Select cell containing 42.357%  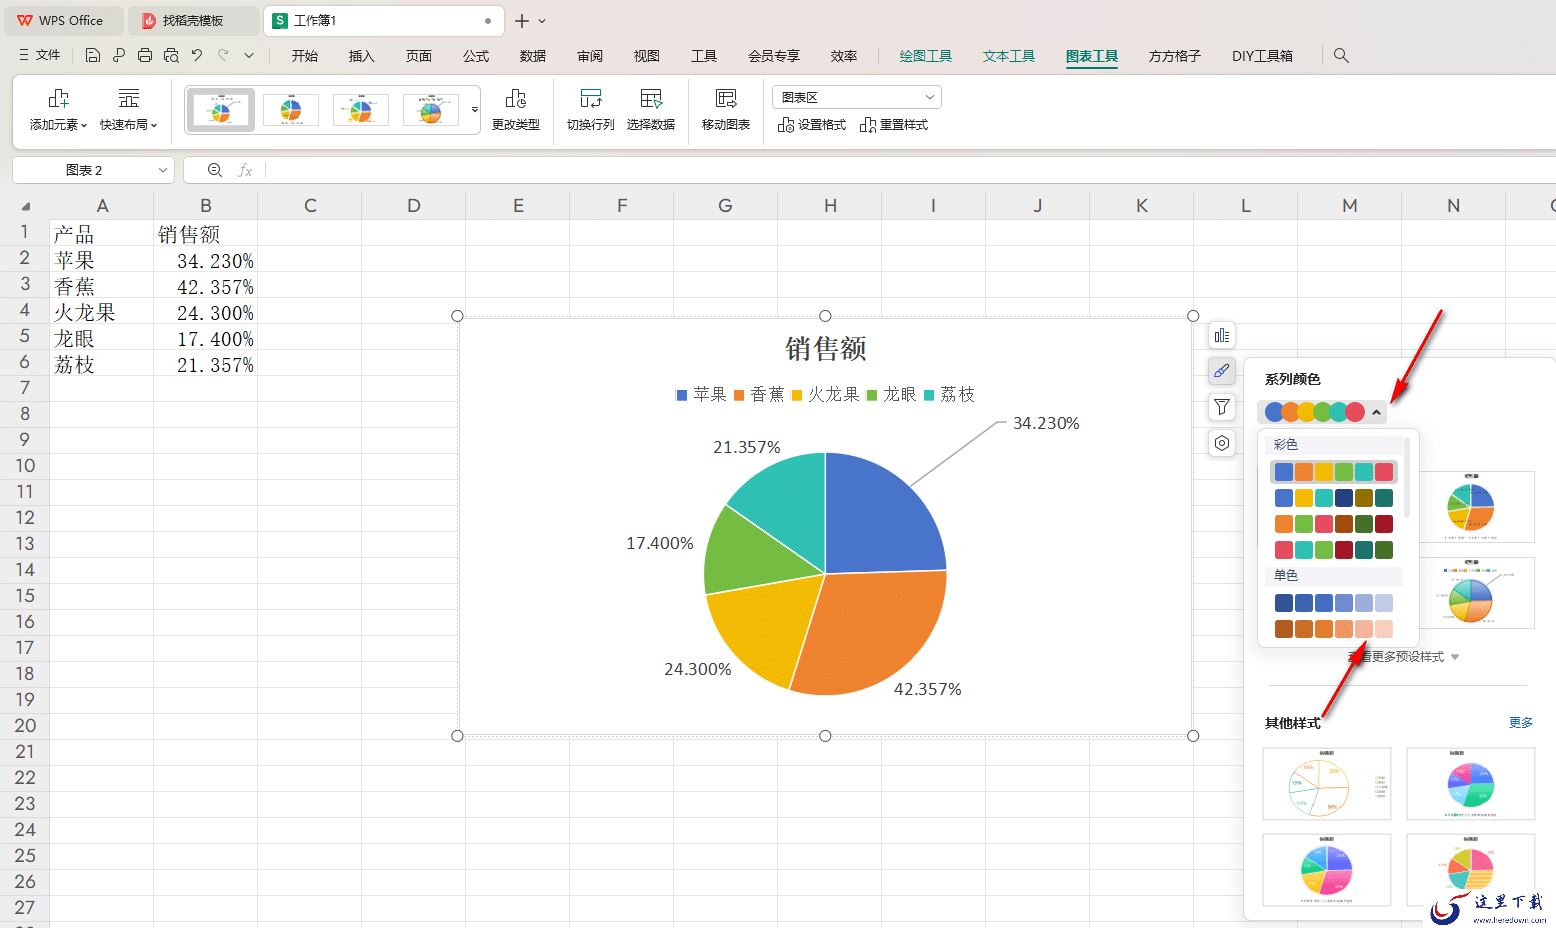[206, 286]
